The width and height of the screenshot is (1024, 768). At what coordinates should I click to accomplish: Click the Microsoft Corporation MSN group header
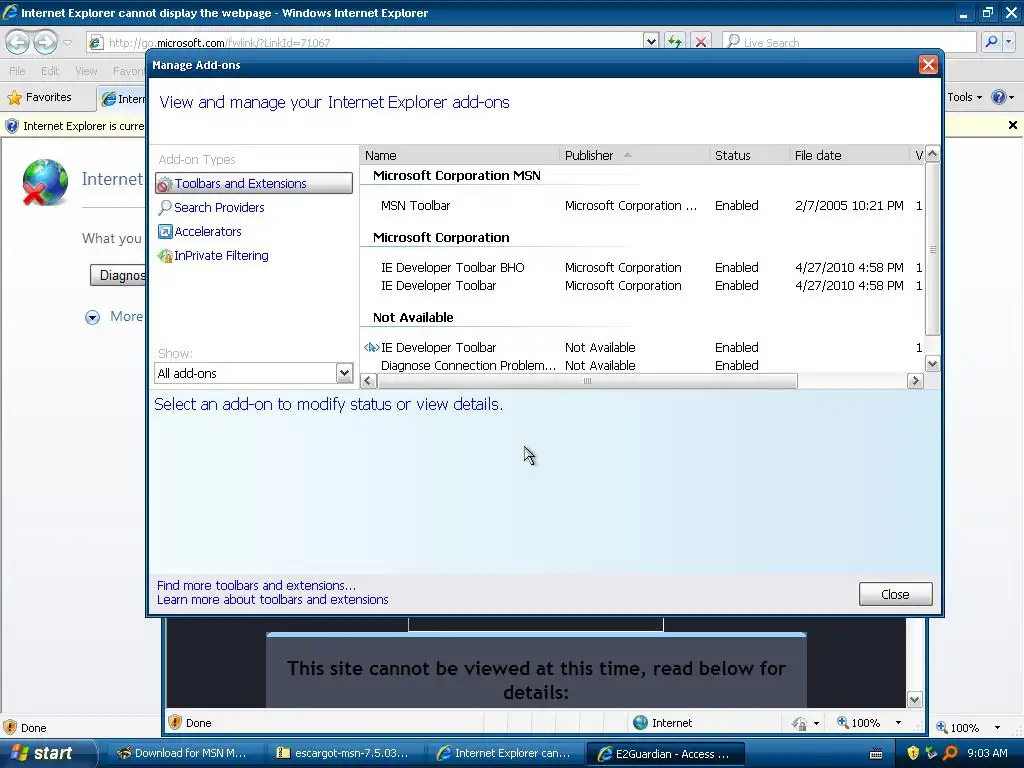click(456, 176)
